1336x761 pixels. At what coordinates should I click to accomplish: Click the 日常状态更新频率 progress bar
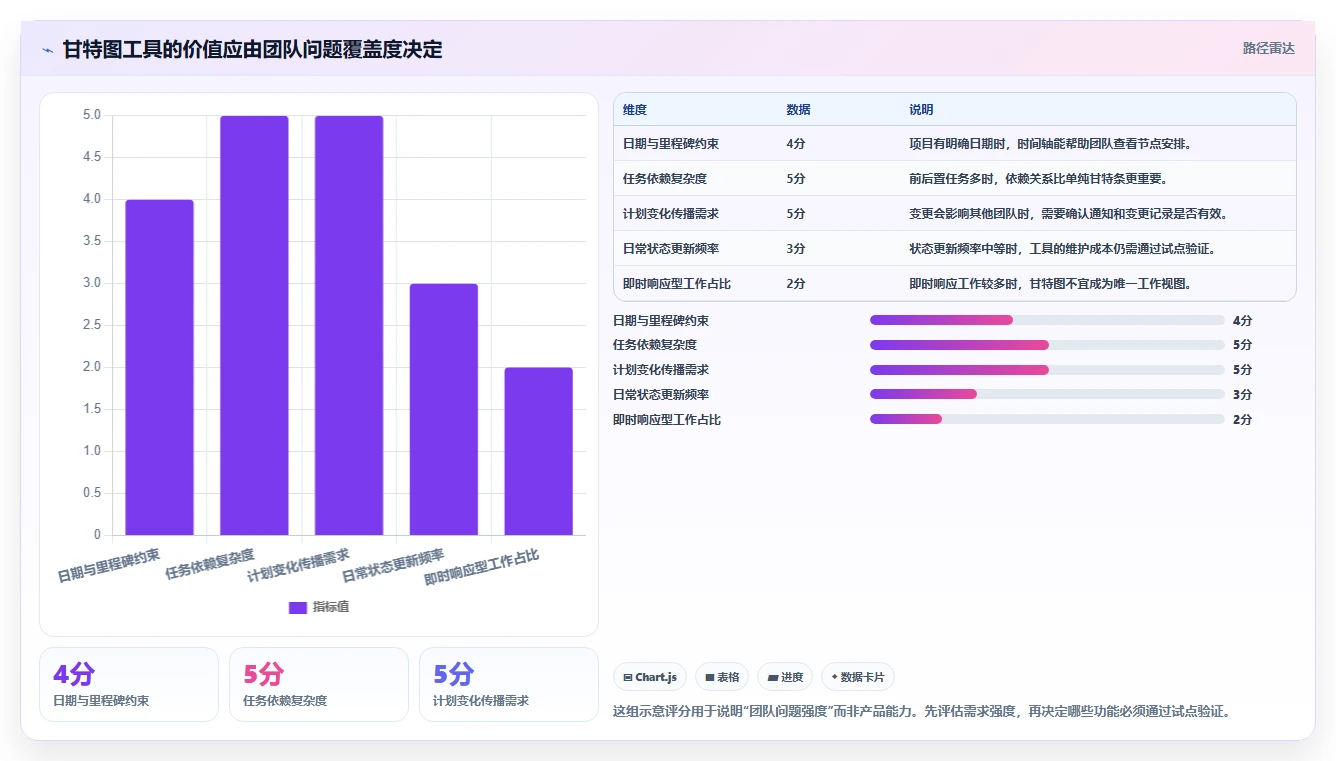click(x=1047, y=395)
